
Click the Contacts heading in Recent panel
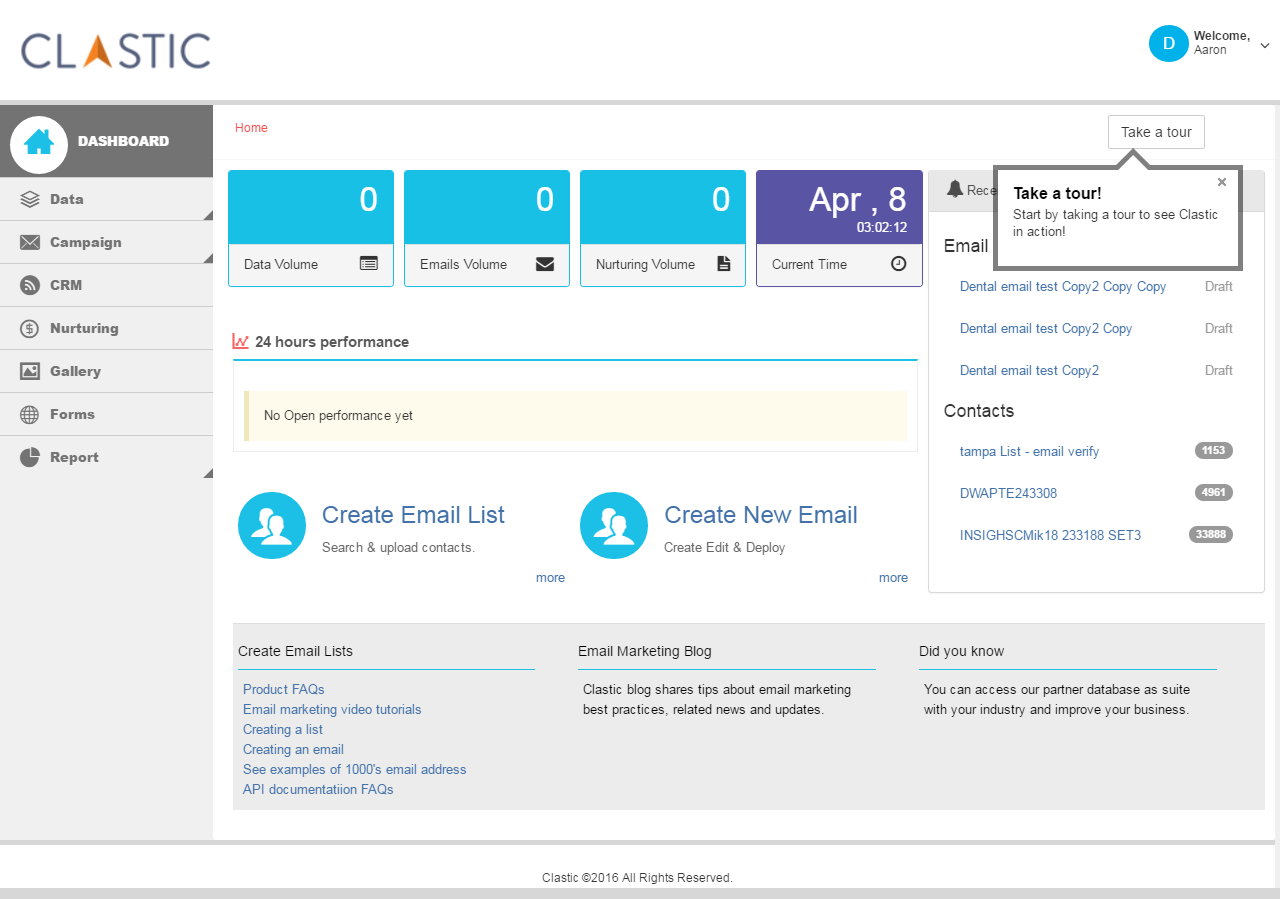click(x=979, y=411)
